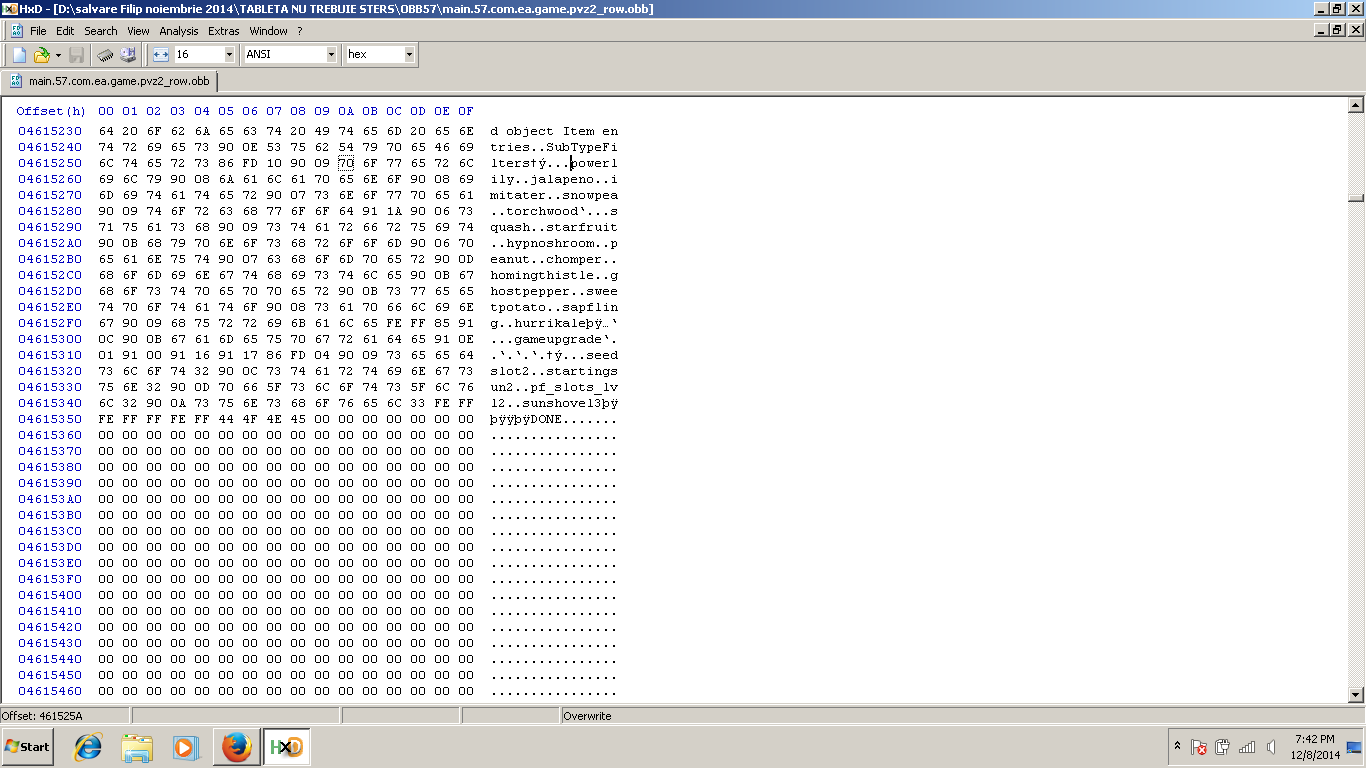
Task: Click decoded text 'un2..pf_slots_lv'
Action: 554,387
